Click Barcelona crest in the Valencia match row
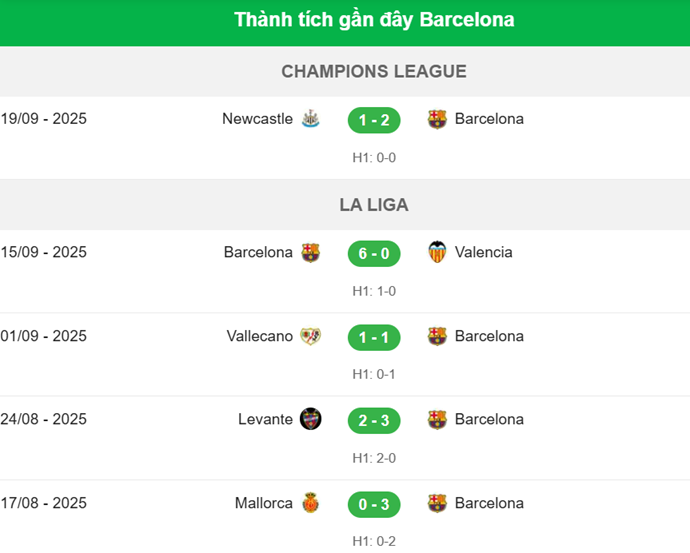The width and height of the screenshot is (690, 553). click(311, 253)
